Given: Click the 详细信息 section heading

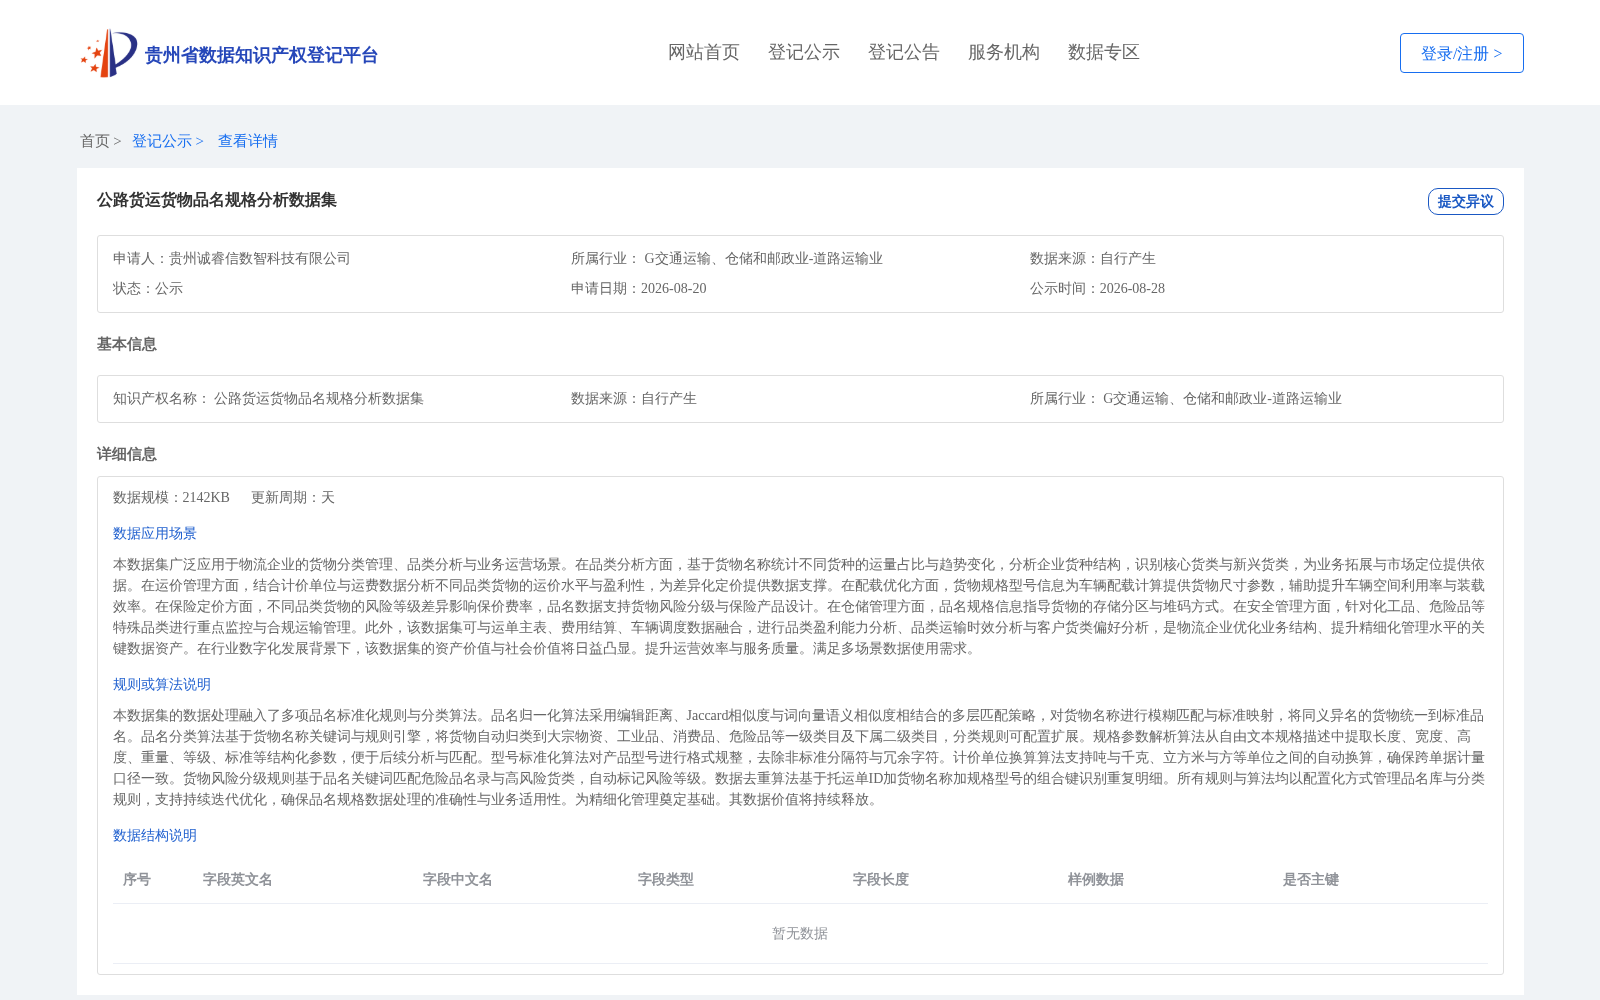Looking at the screenshot, I should point(127,454).
